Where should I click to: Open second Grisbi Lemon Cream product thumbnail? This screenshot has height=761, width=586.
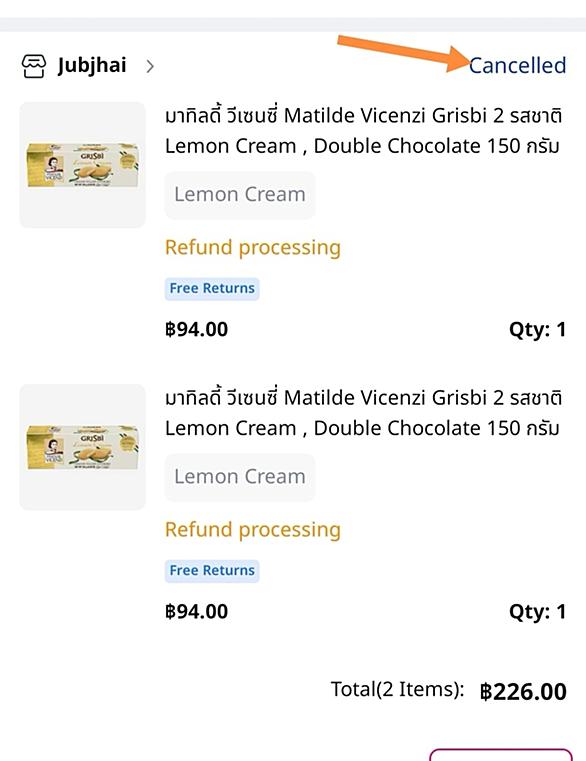point(83,447)
